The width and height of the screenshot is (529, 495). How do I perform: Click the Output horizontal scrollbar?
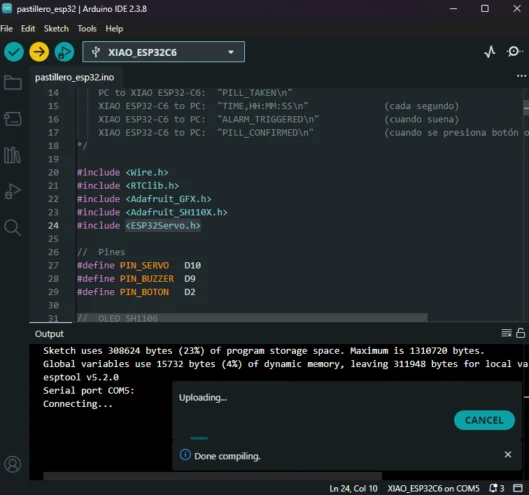213,476
